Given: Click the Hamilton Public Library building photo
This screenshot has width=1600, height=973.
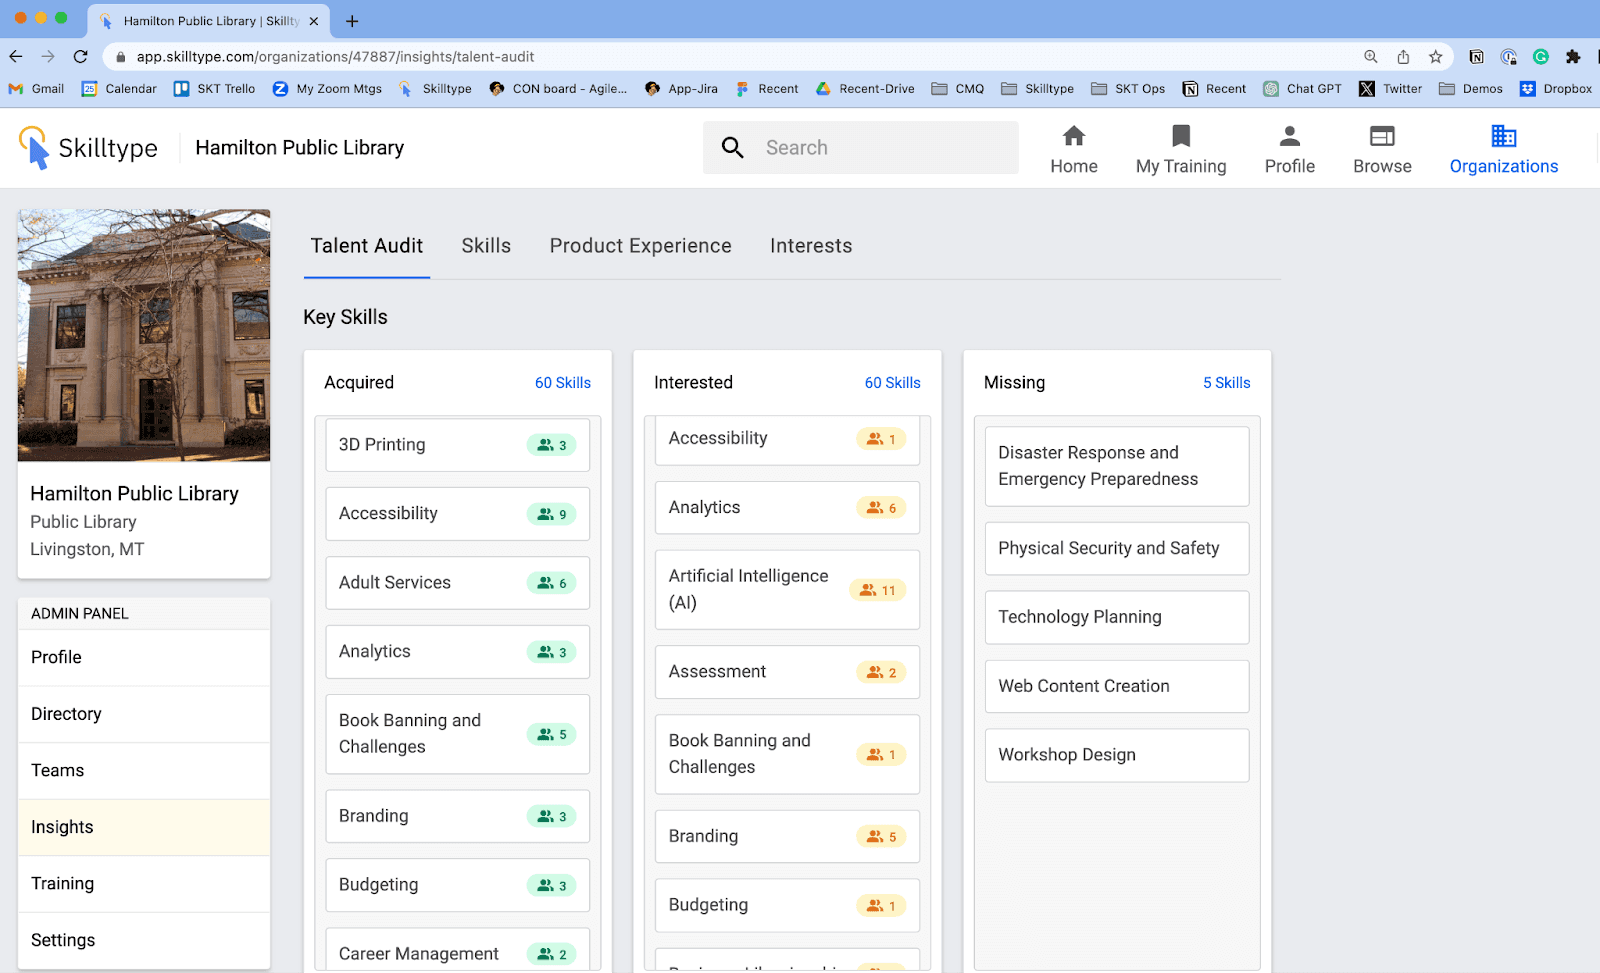Looking at the screenshot, I should click(x=144, y=335).
